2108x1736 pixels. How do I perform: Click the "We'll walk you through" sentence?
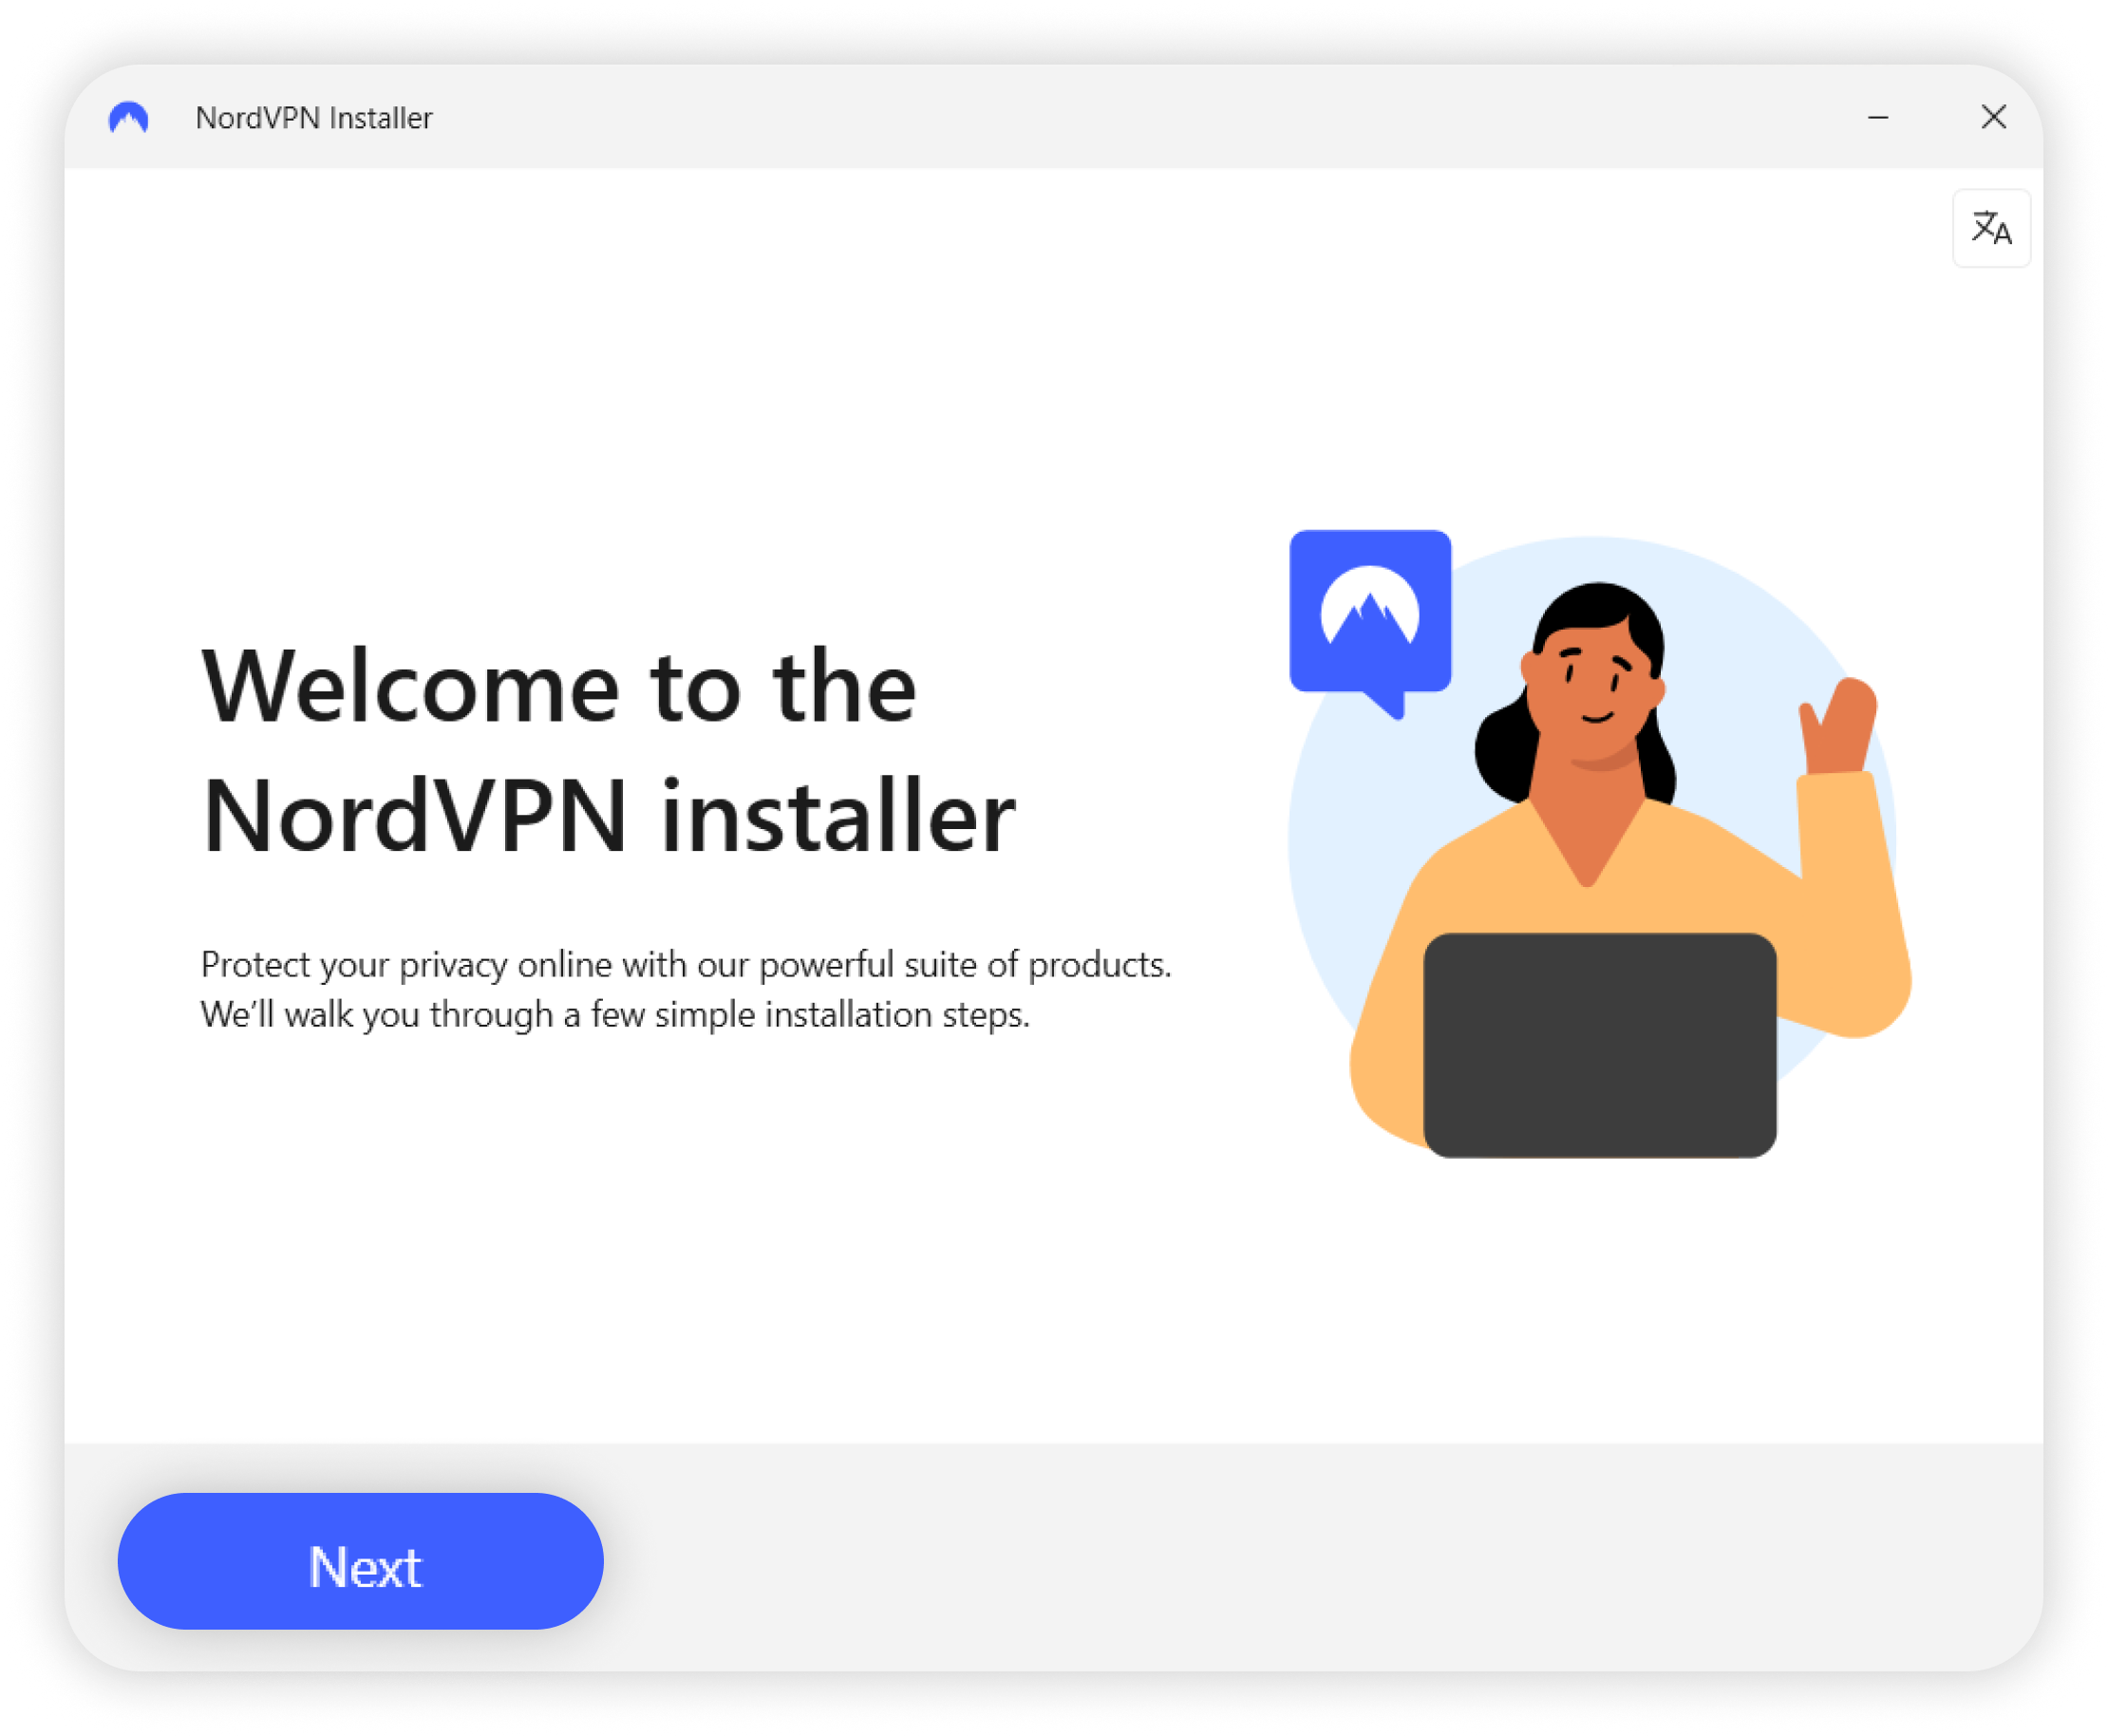tap(615, 1014)
